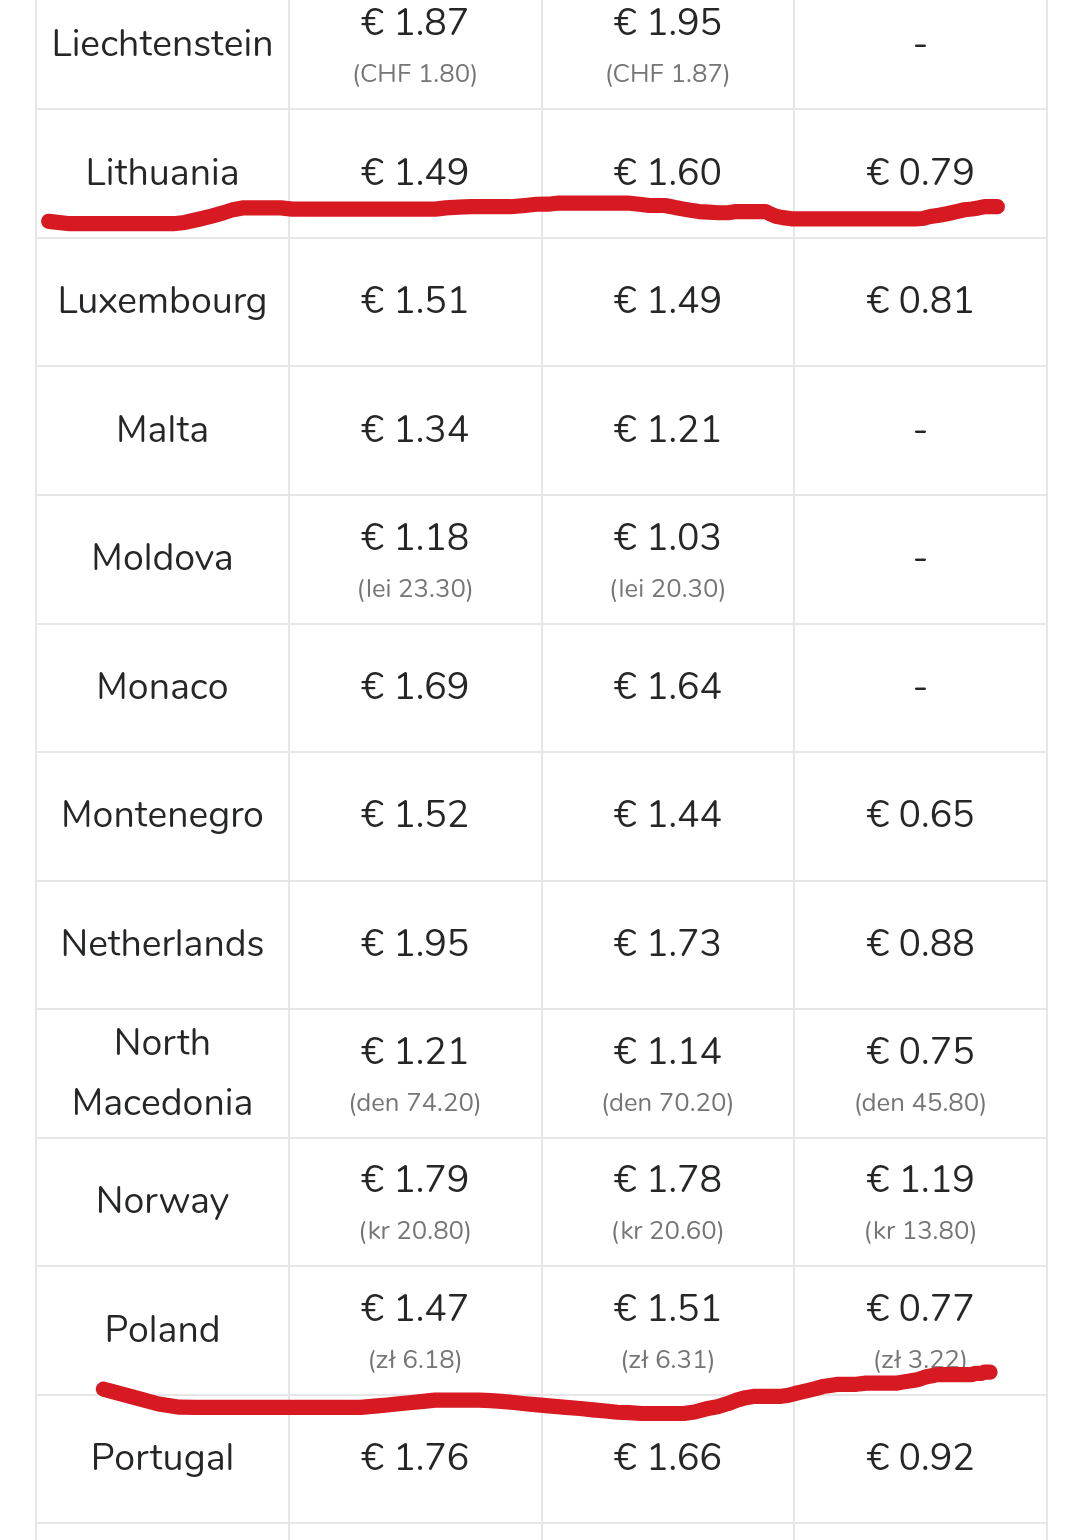The image size is (1080, 1540).
Task: Select Lithuania's € 0.79 price
Action: [920, 172]
